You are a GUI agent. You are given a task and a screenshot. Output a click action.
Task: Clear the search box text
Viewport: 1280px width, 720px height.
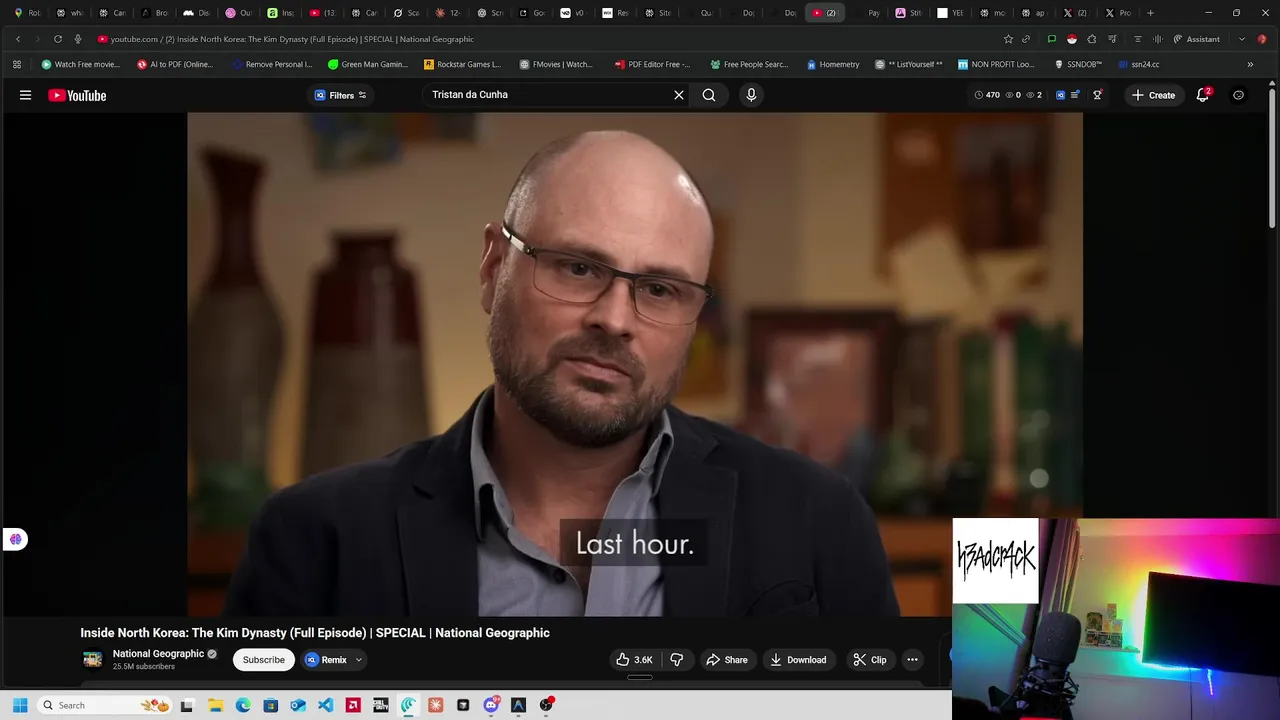[679, 95]
